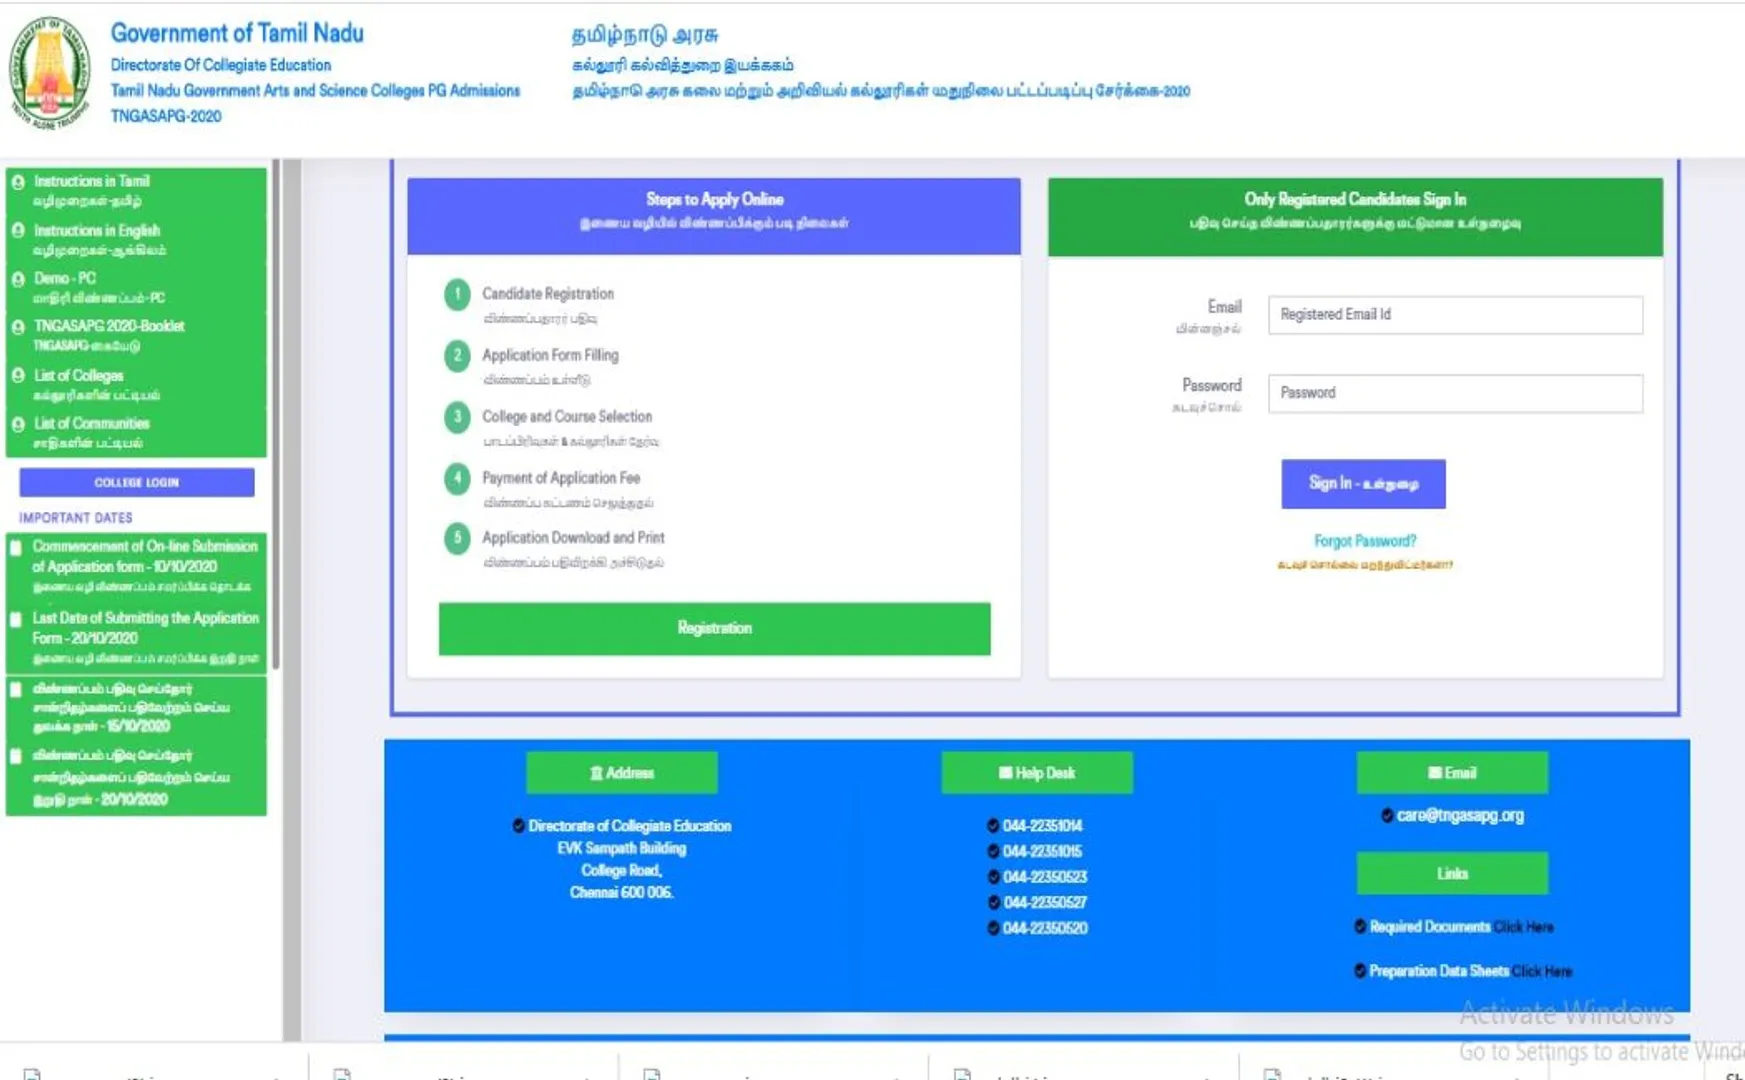This screenshot has height=1080, width=1745.
Task: Click the icon beside List of Communities
Action: pyautogui.click(x=18, y=424)
